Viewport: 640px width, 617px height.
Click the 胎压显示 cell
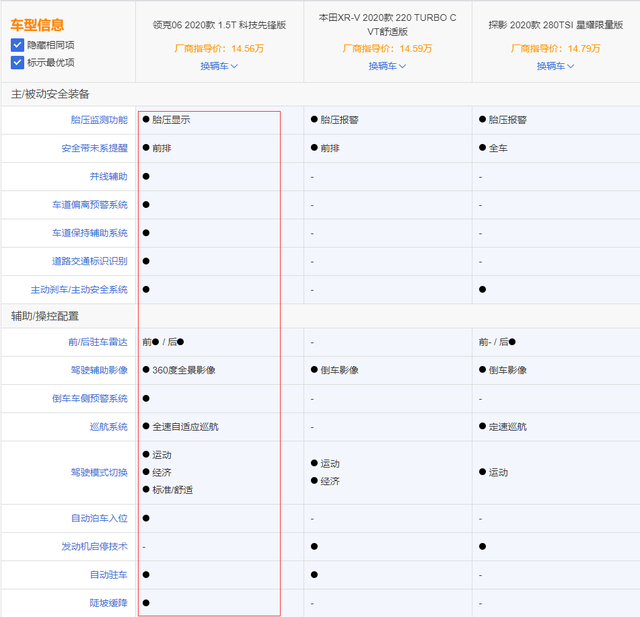pos(167,120)
